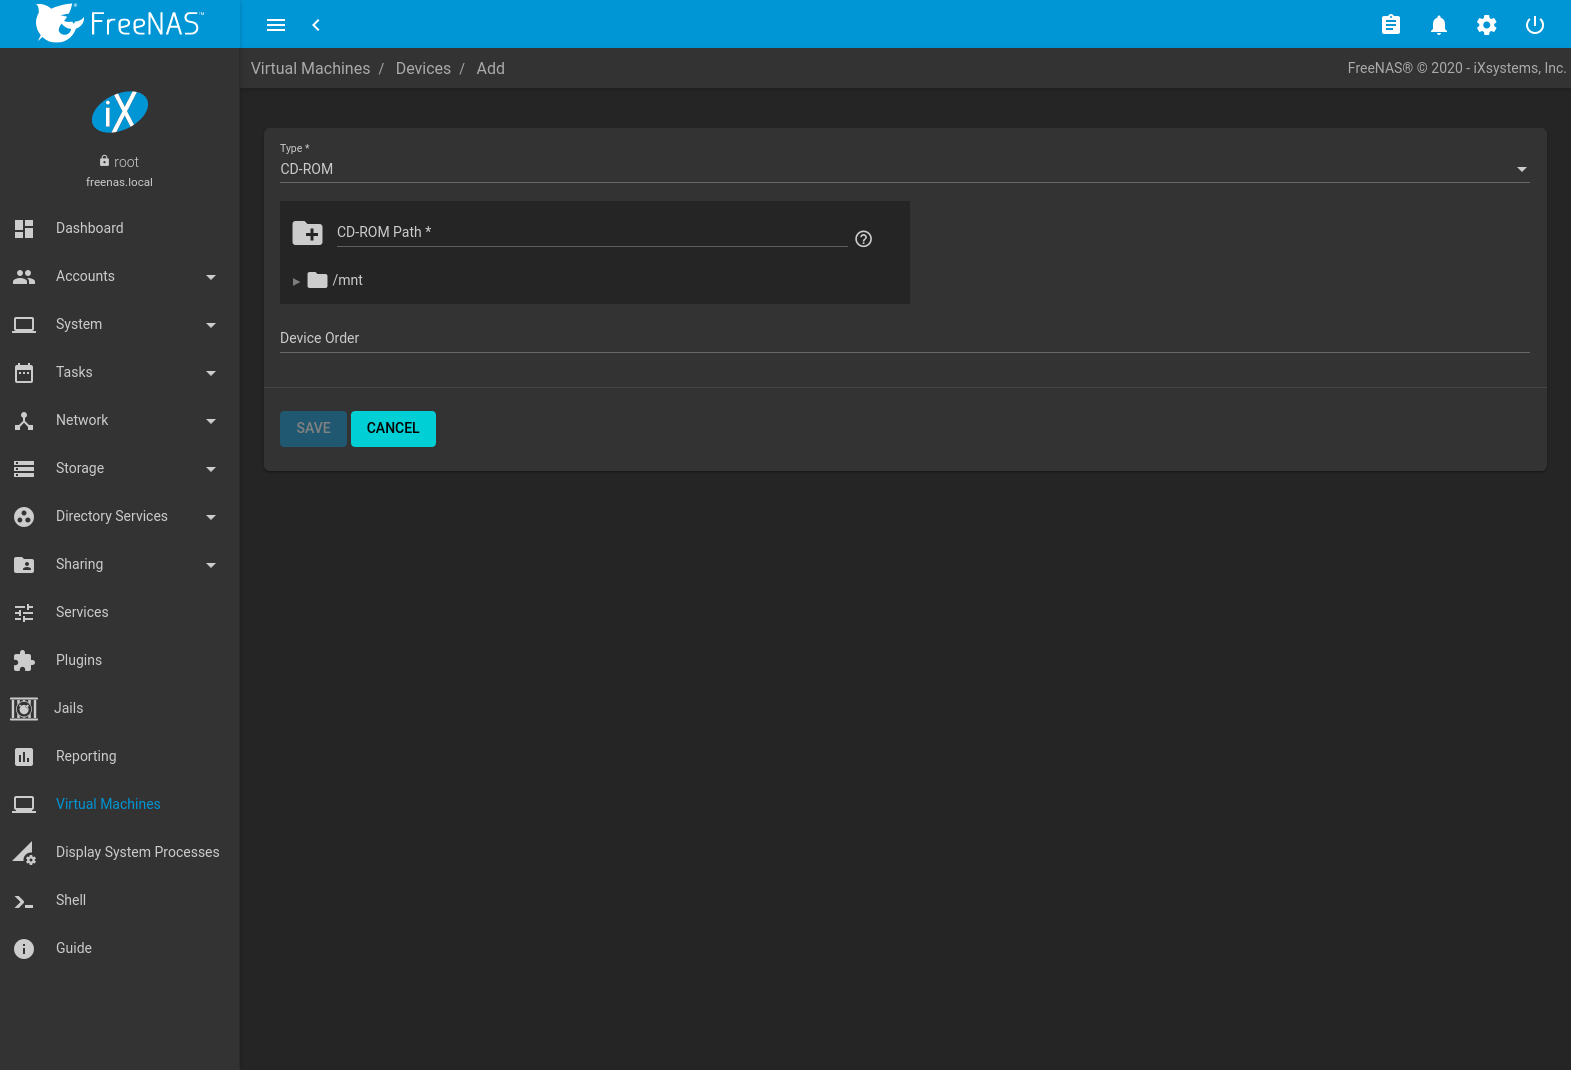Image resolution: width=1571 pixels, height=1070 pixels.
Task: Click the create folder plus icon
Action: pos(307,233)
